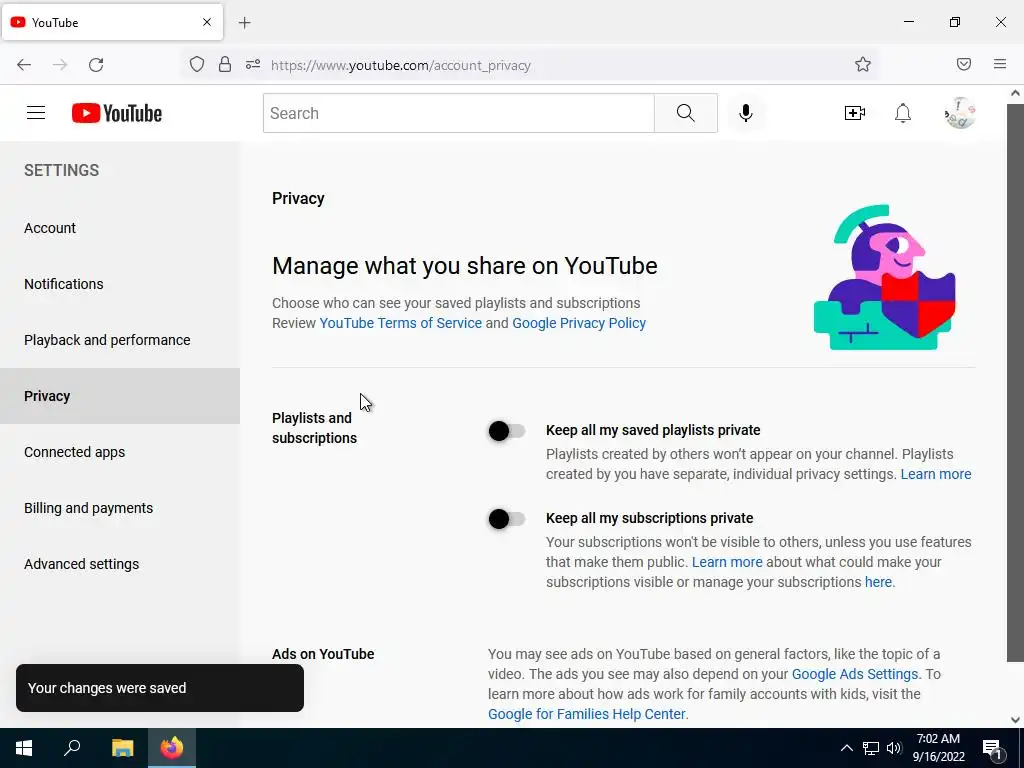This screenshot has width=1024, height=768.
Task: Open Advanced settings in sidebar
Action: click(120, 564)
